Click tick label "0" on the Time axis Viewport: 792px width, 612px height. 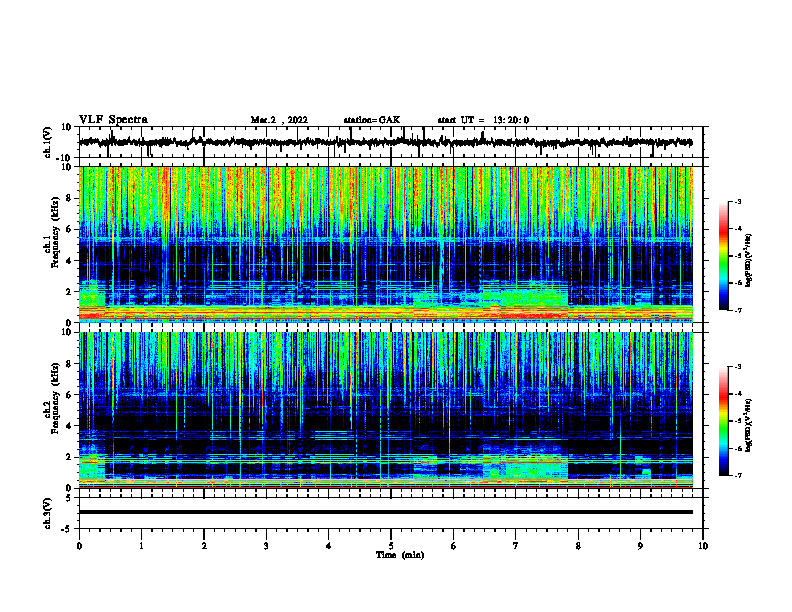[79, 546]
